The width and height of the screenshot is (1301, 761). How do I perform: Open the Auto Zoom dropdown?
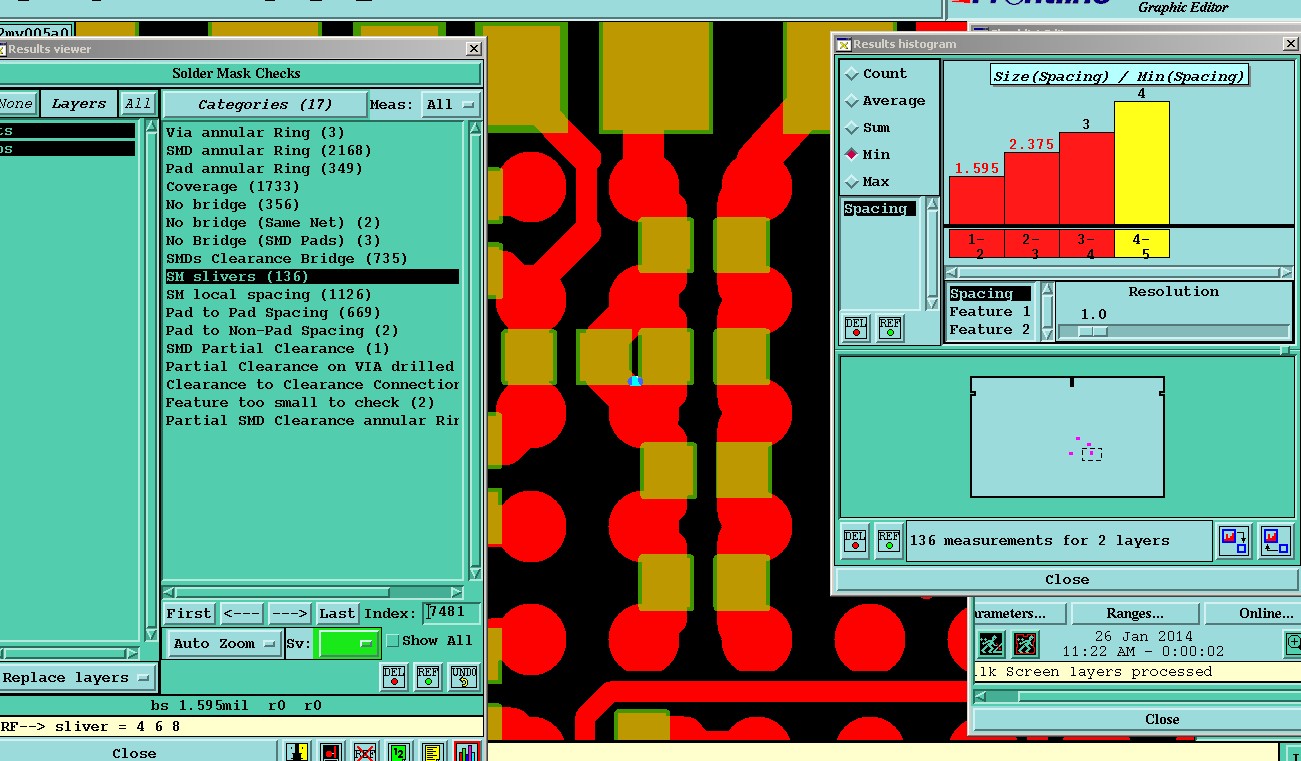coord(225,644)
